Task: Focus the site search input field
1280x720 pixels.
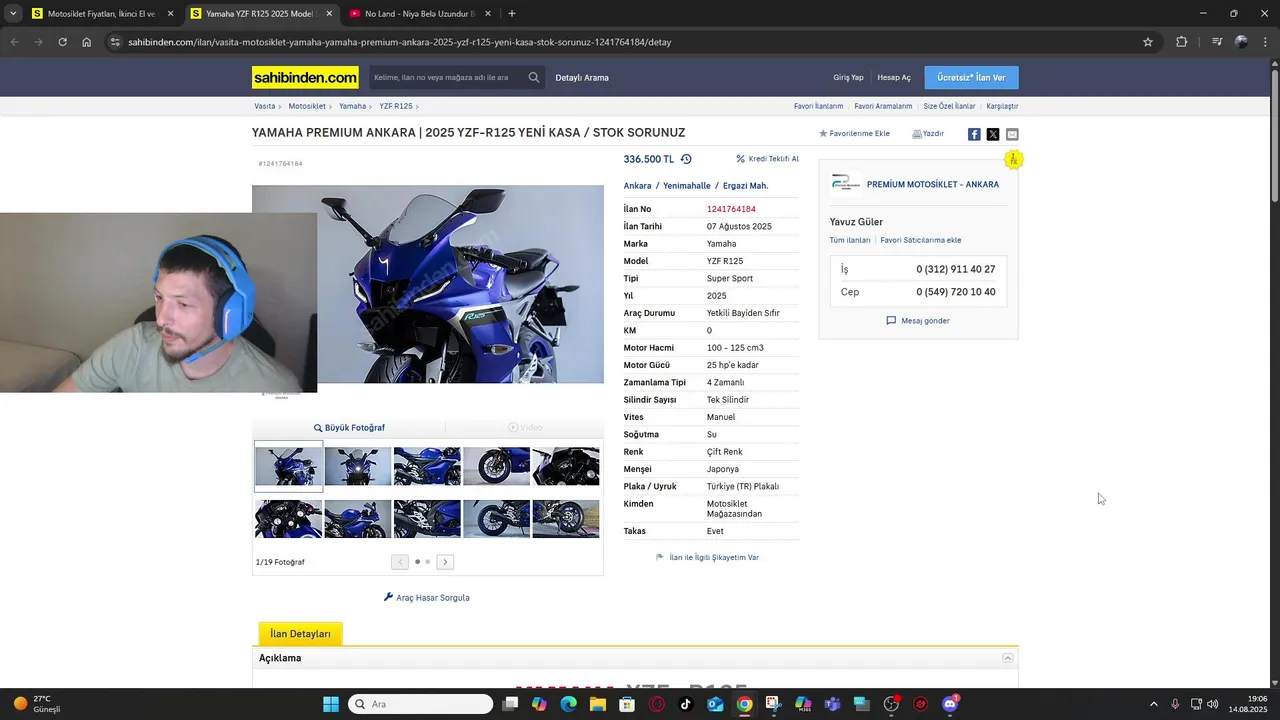Action: point(446,77)
